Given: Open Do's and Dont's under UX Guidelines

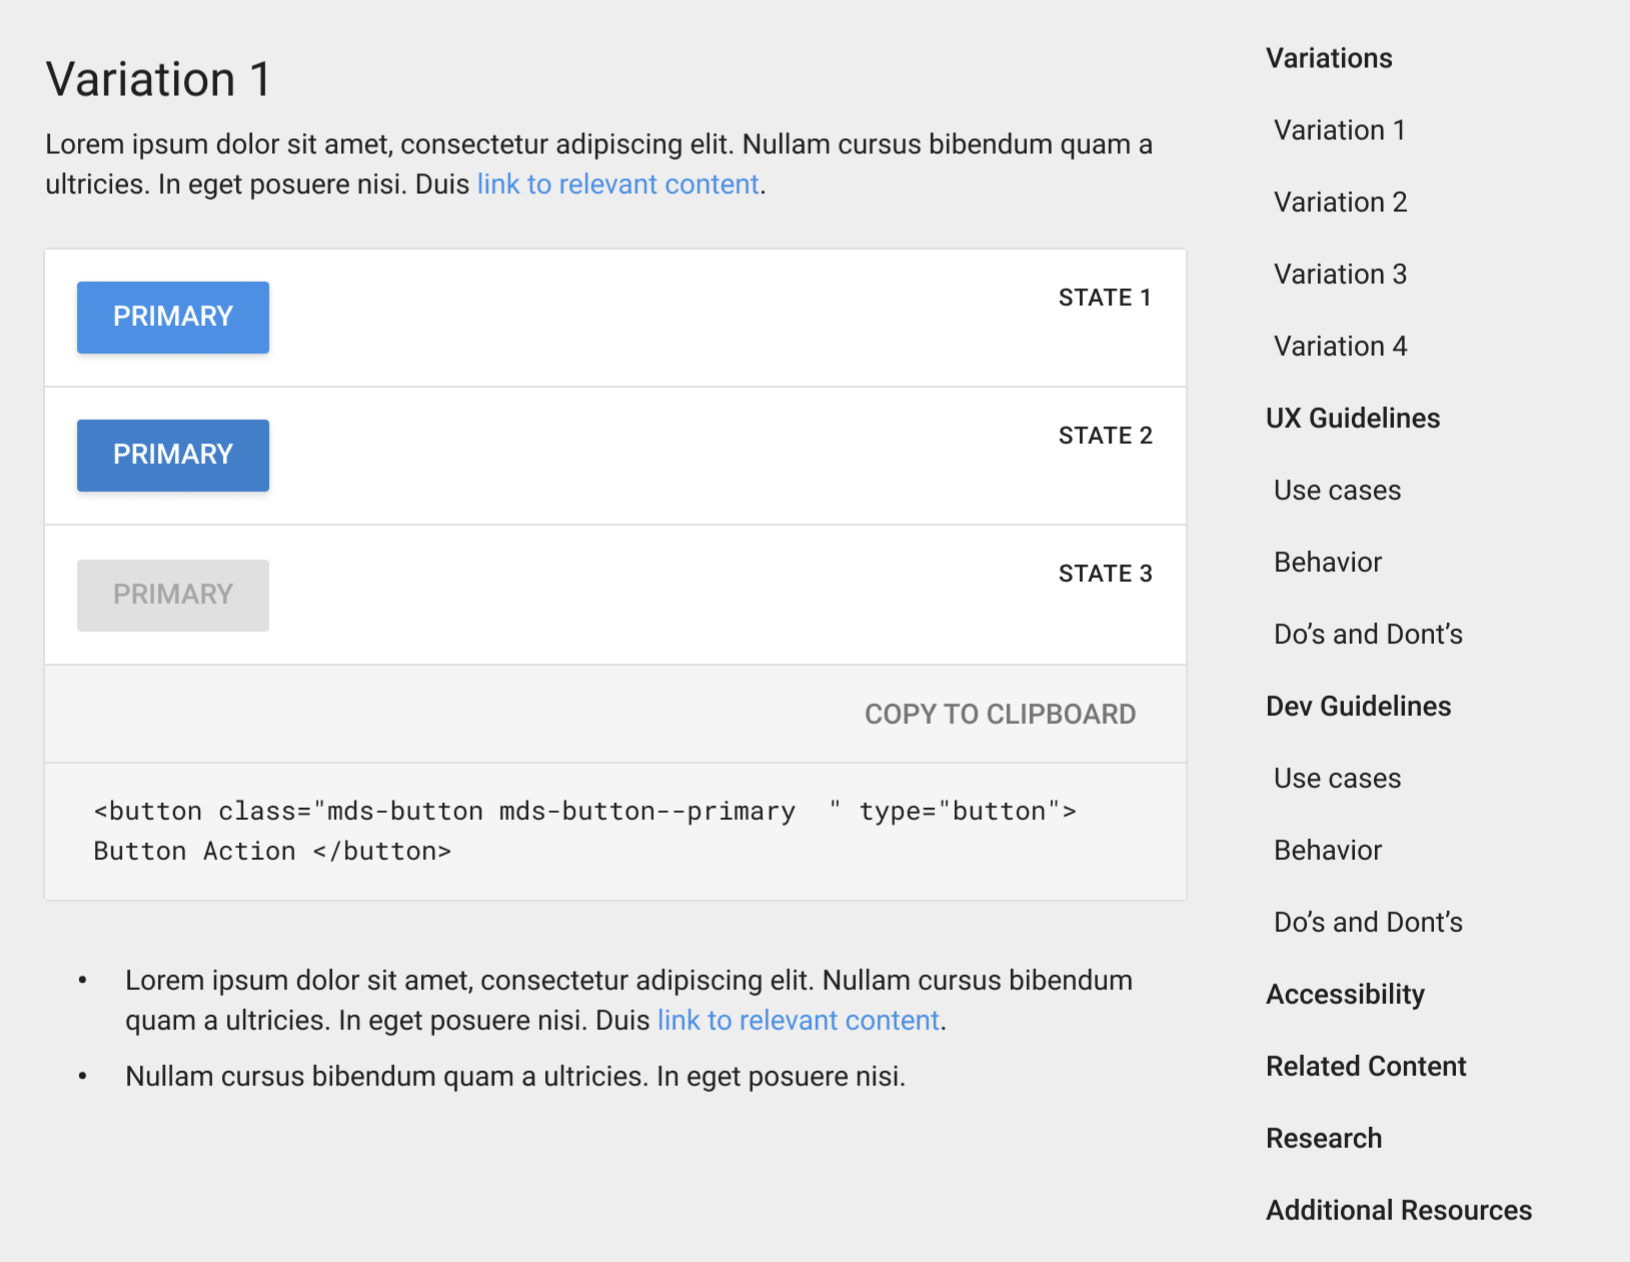Looking at the screenshot, I should coord(1367,635).
